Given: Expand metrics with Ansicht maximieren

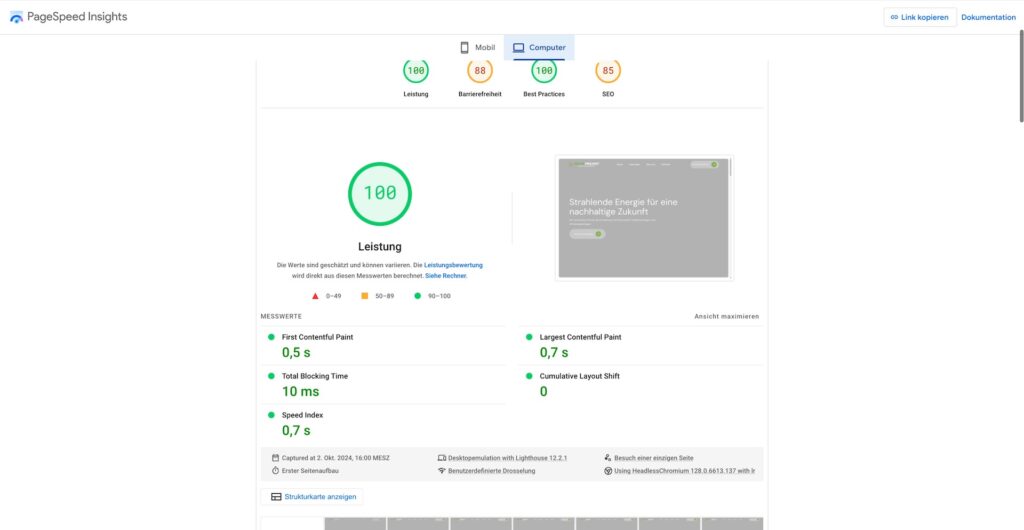Looking at the screenshot, I should (727, 316).
